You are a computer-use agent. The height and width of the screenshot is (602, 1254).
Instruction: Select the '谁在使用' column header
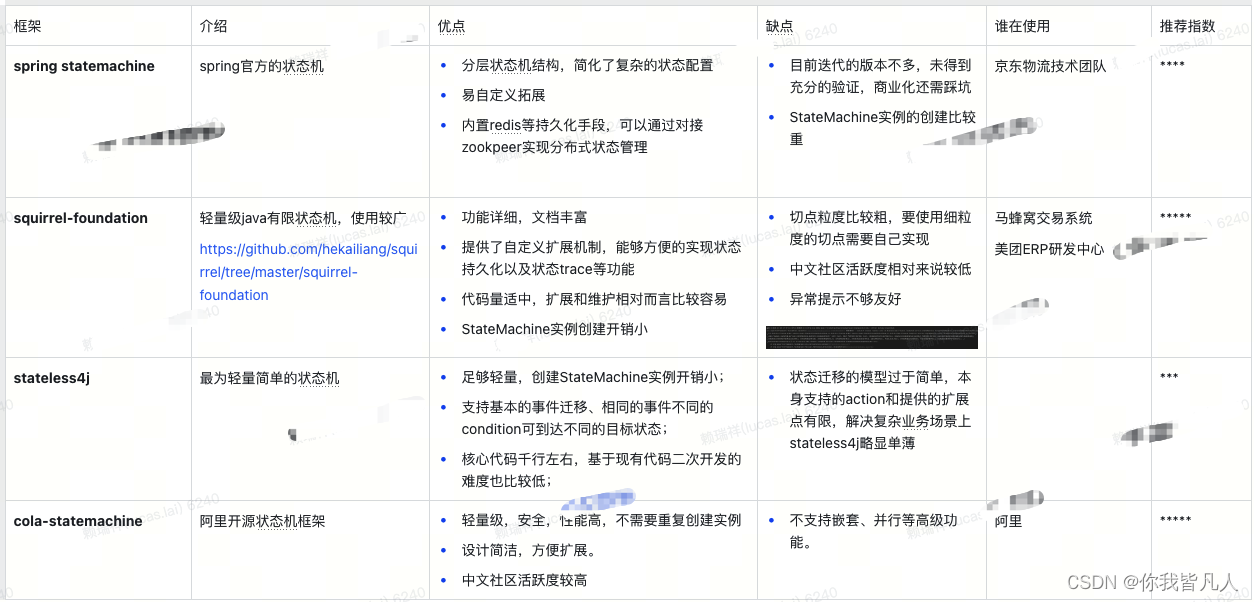pos(1024,26)
